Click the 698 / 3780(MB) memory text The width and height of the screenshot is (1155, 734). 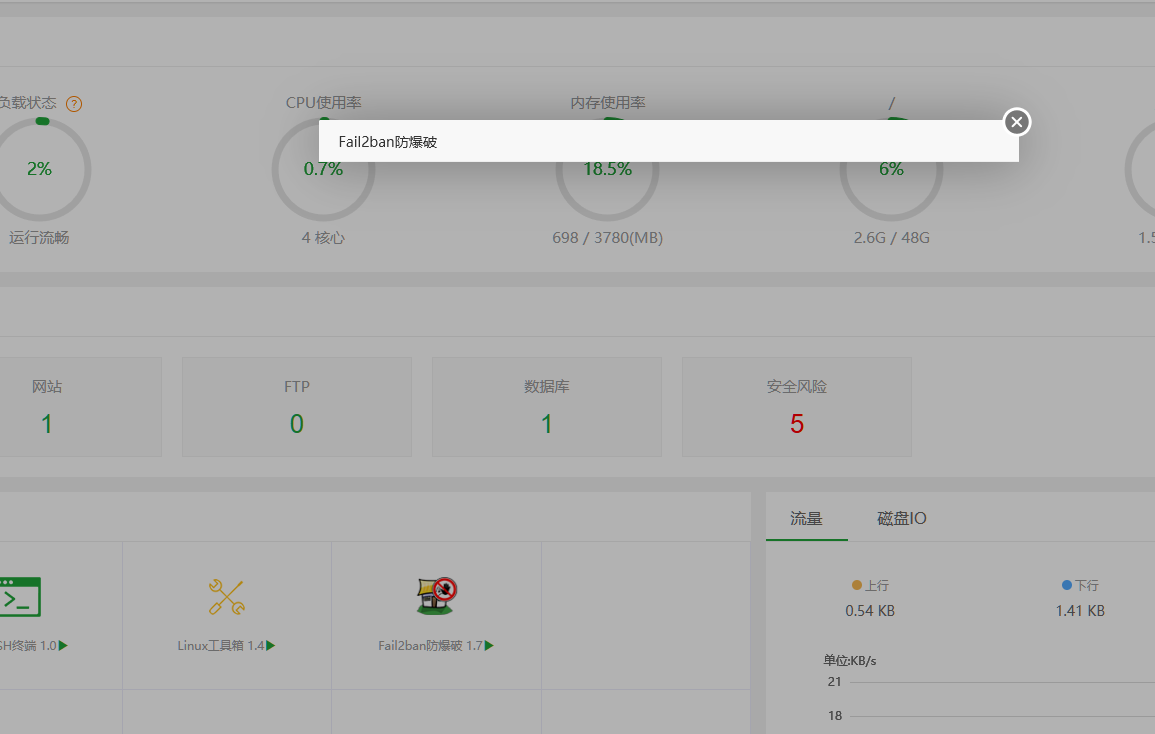click(x=608, y=238)
